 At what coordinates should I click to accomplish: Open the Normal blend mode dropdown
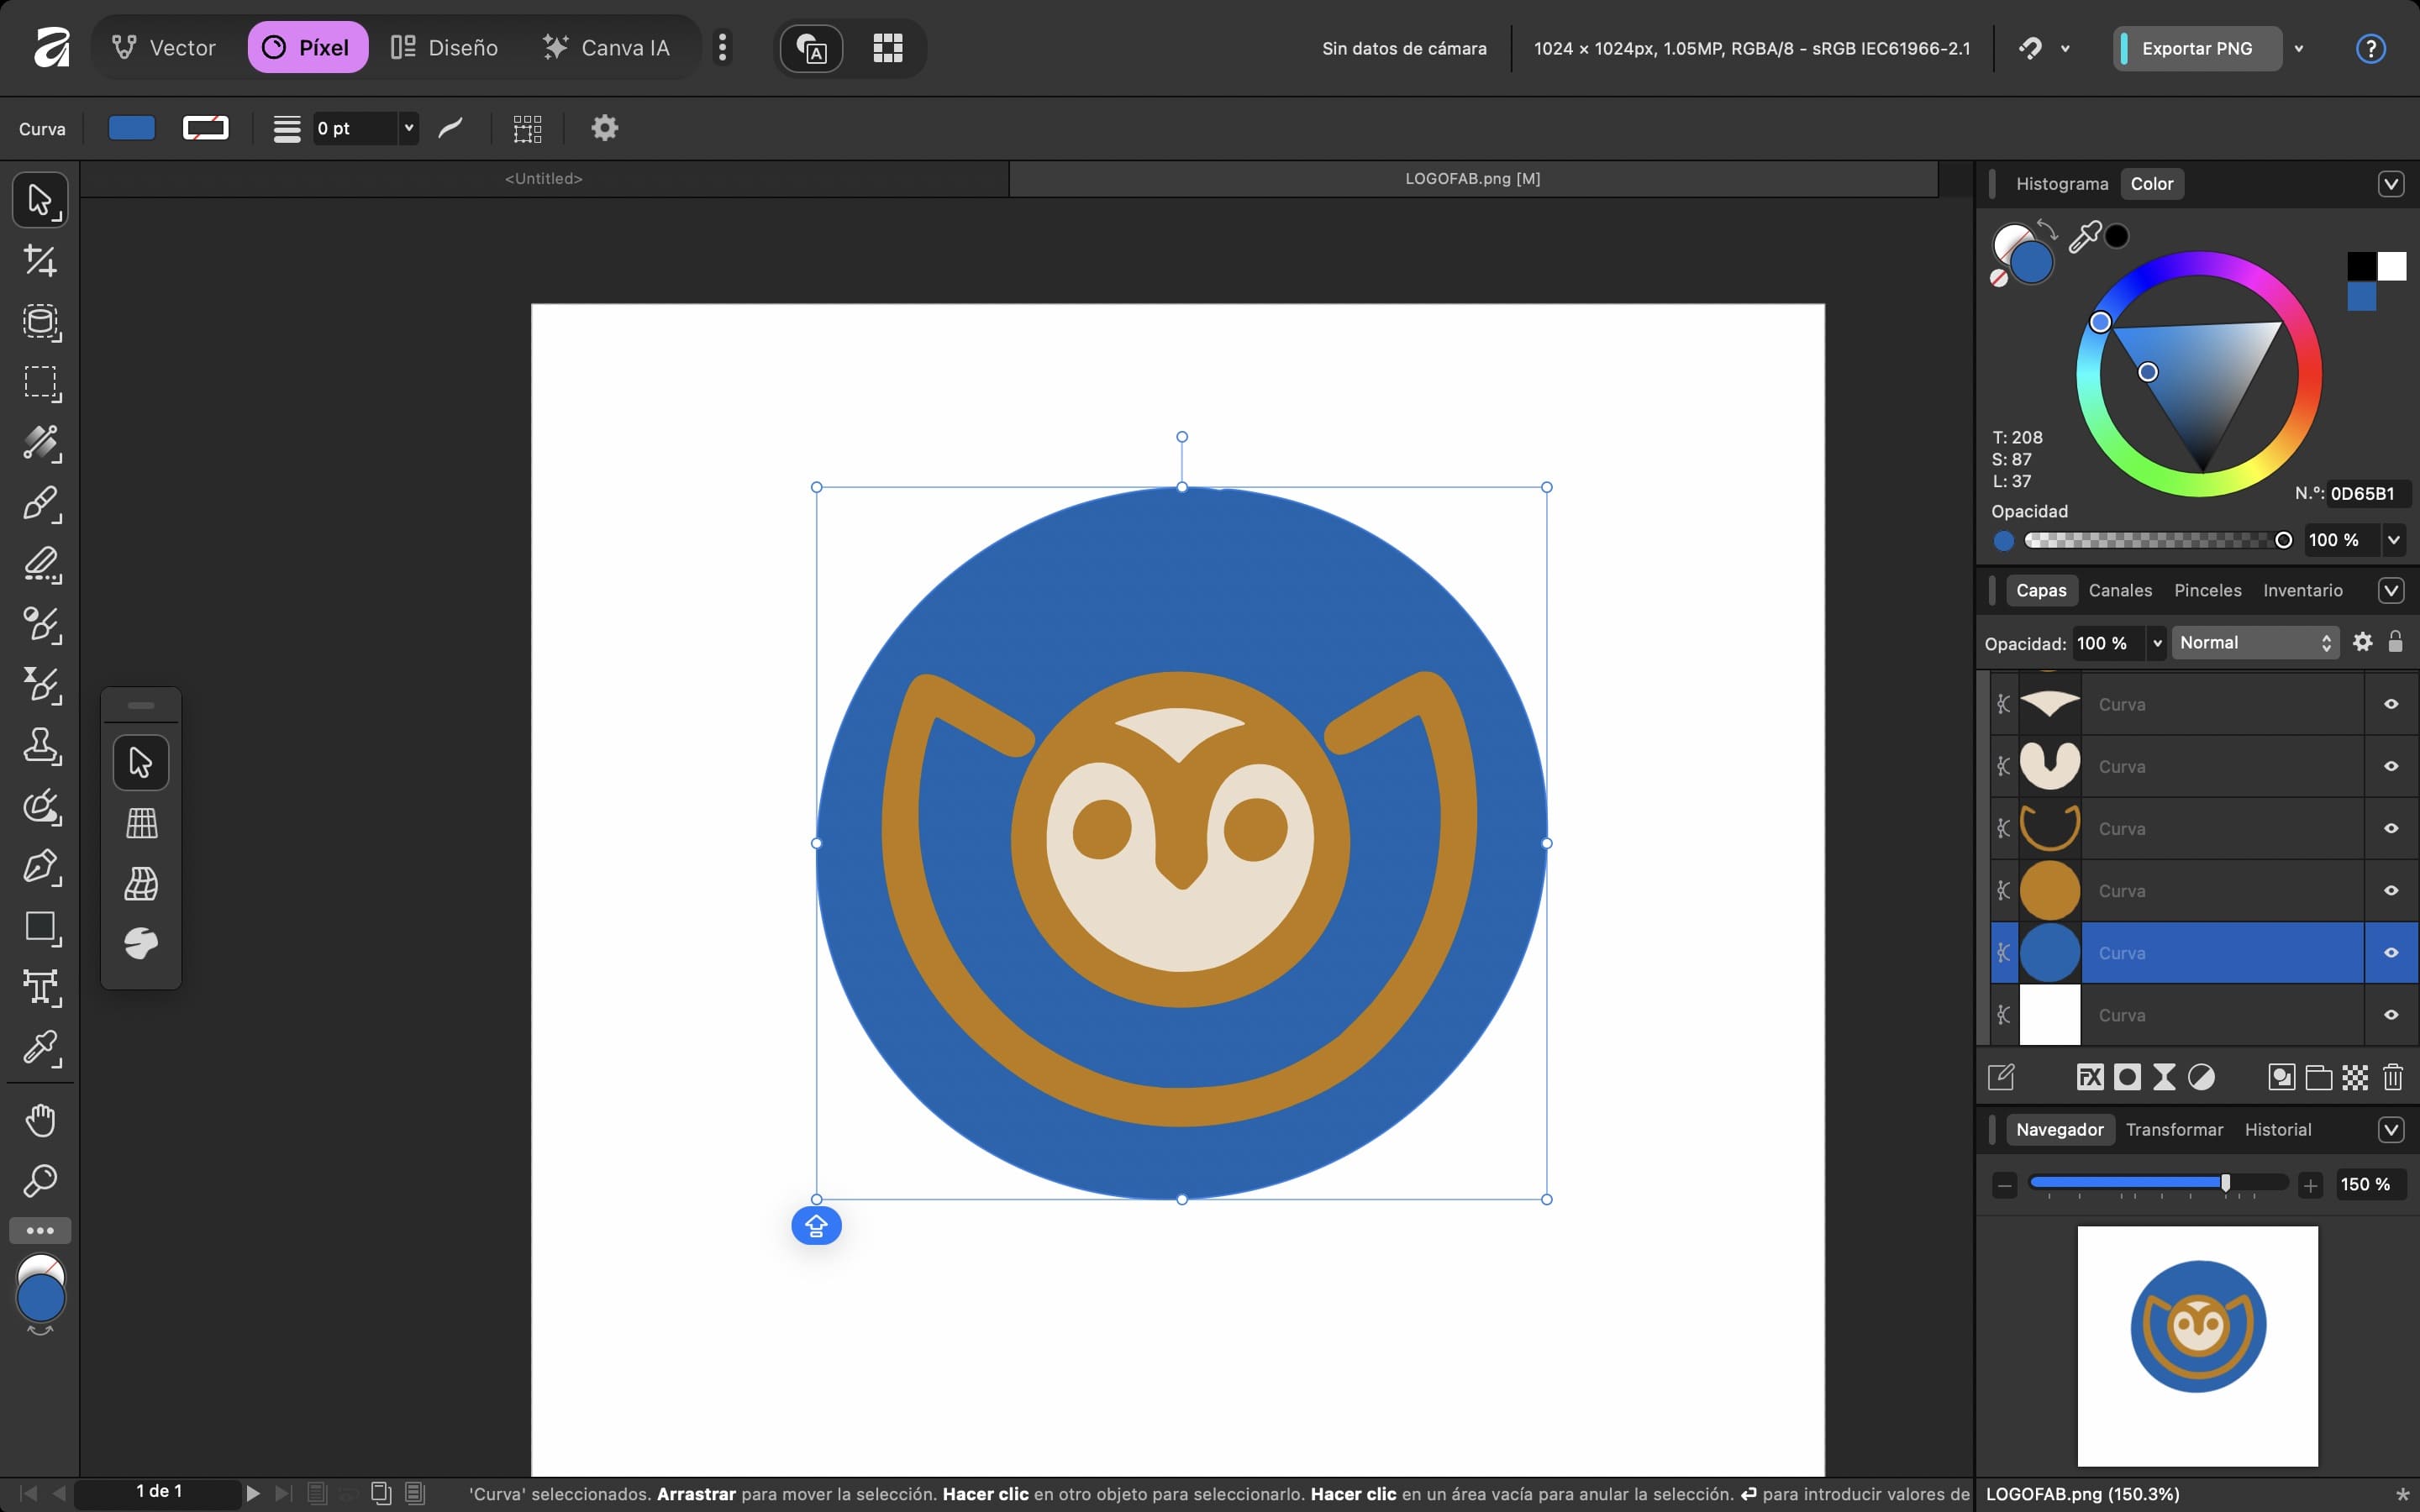pyautogui.click(x=2255, y=643)
